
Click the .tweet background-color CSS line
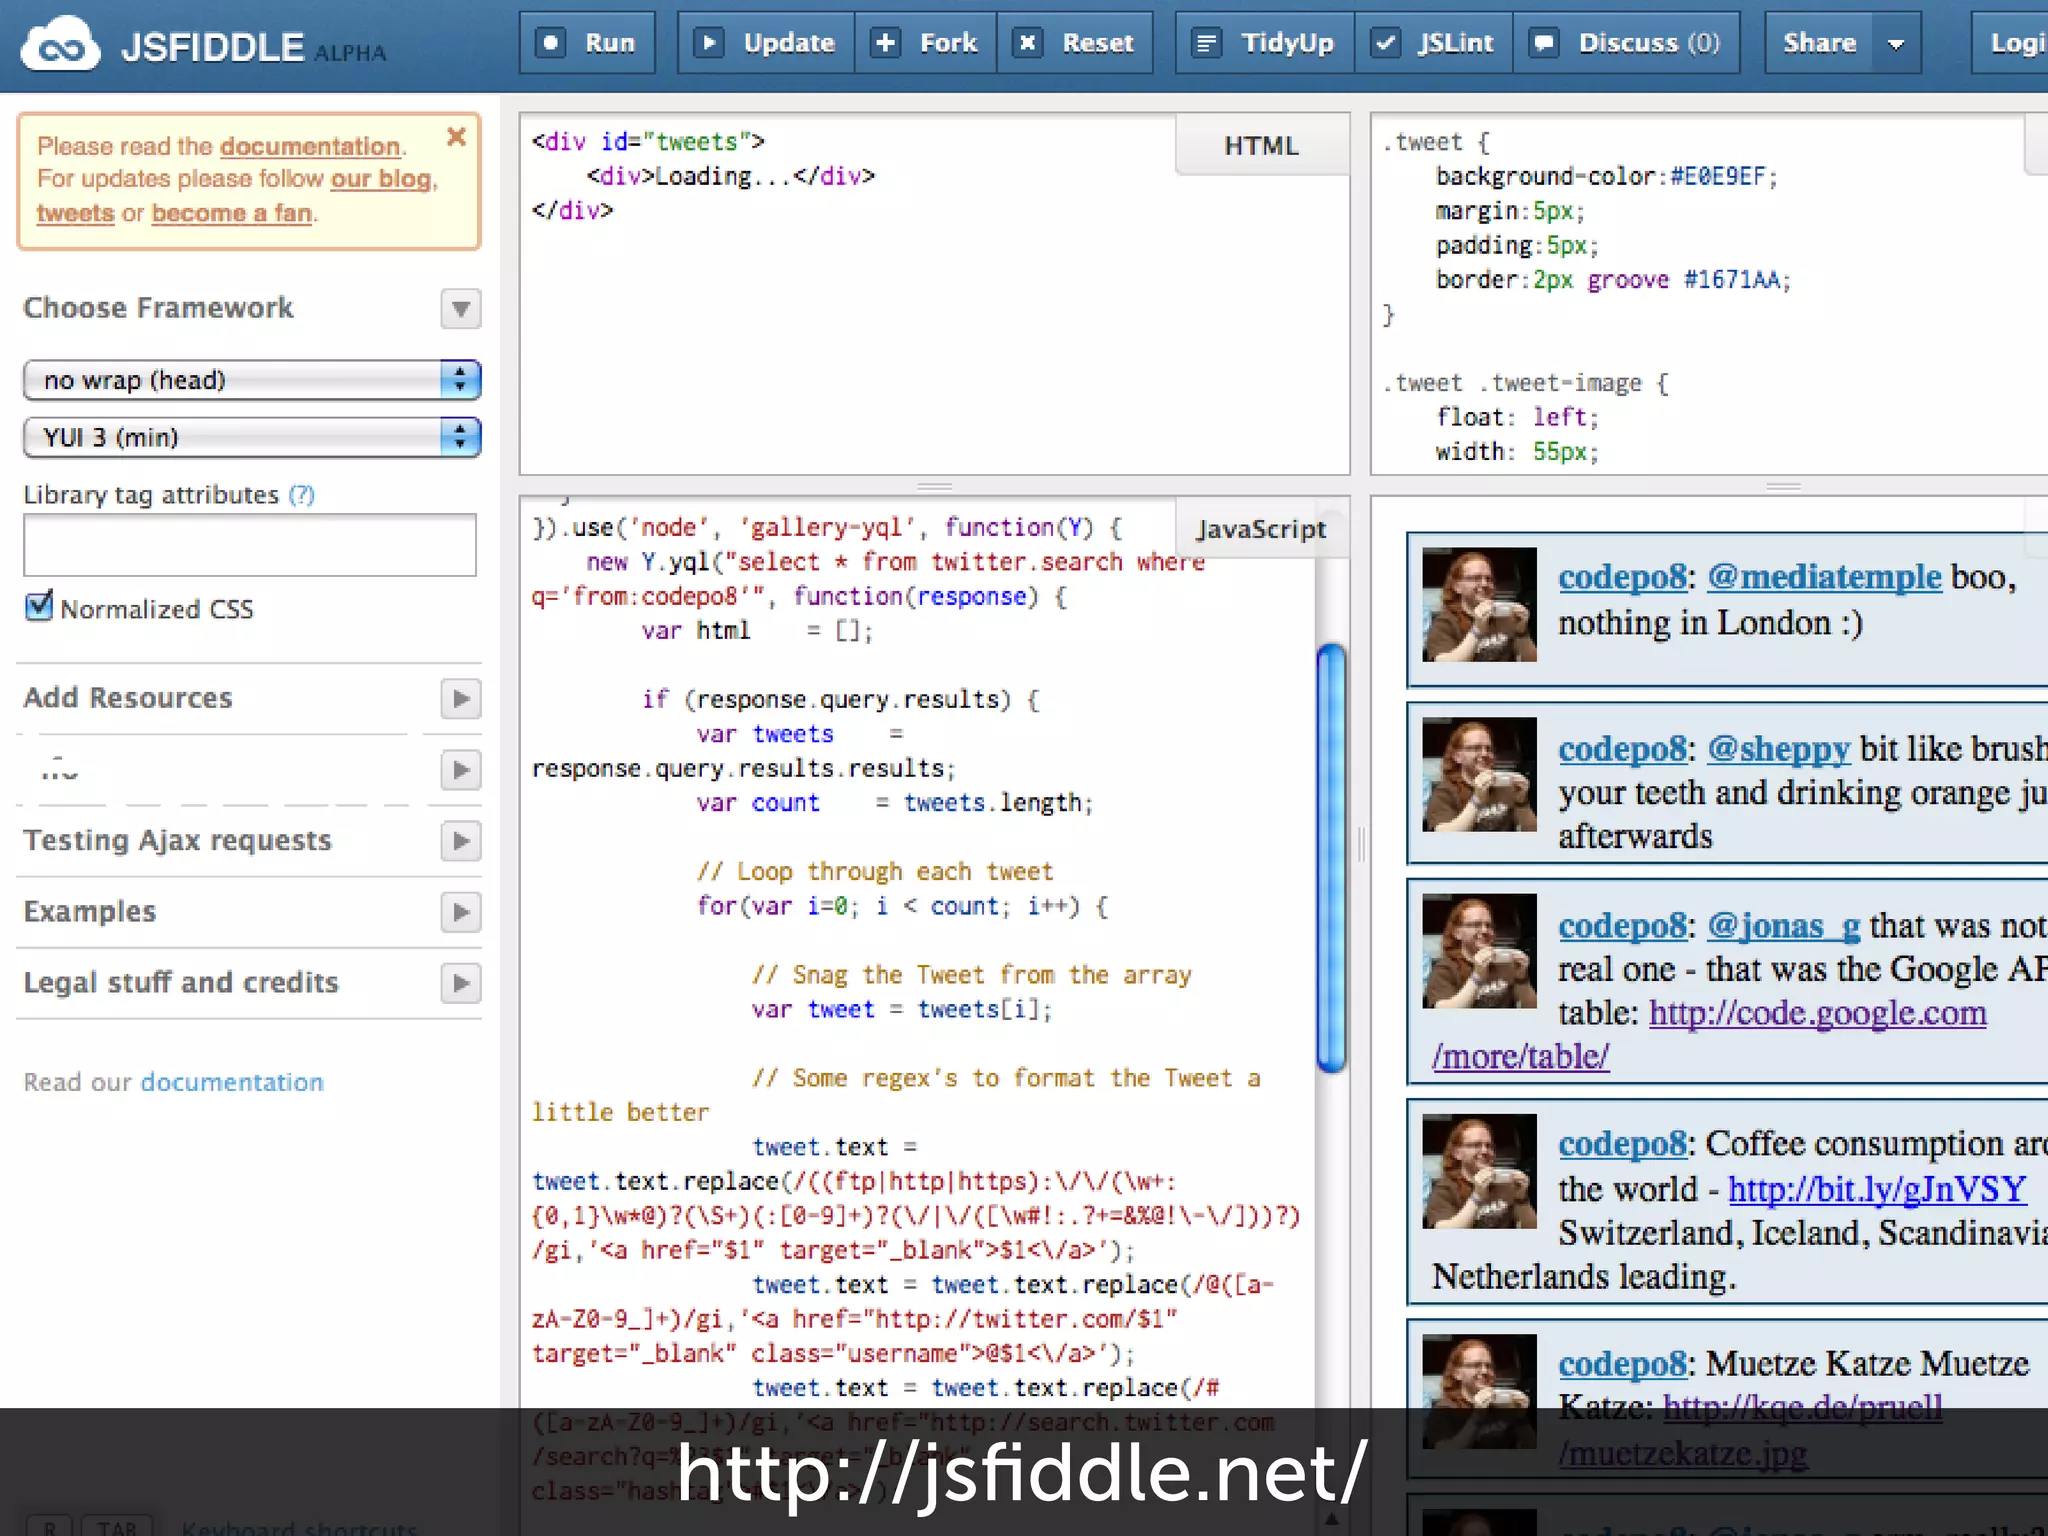[x=1607, y=177]
